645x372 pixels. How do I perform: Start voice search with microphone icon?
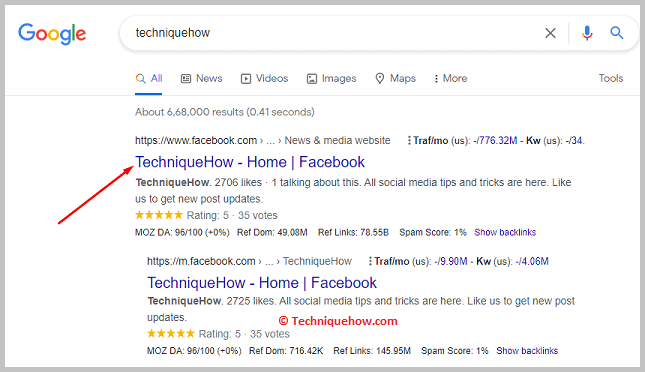587,33
